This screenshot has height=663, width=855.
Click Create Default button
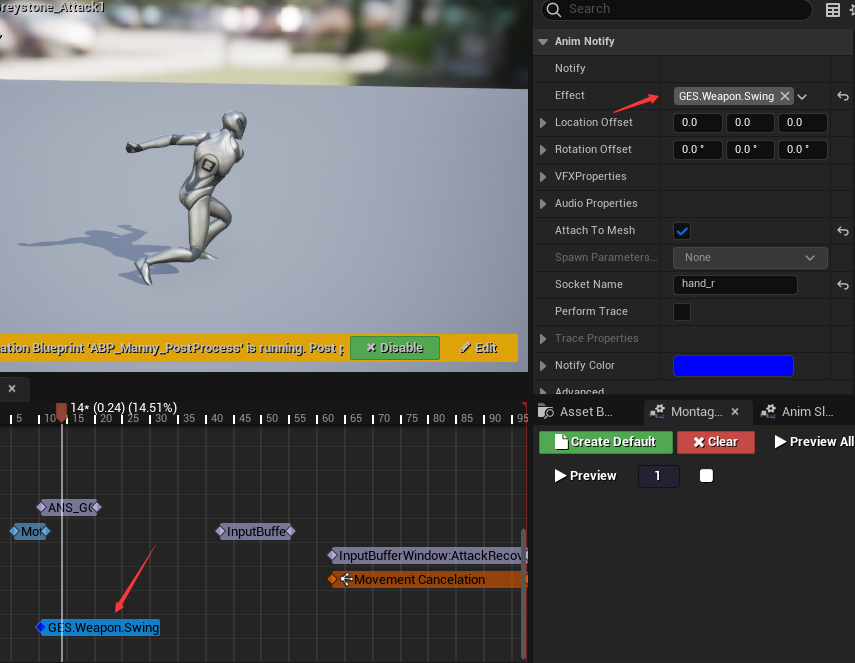click(606, 442)
